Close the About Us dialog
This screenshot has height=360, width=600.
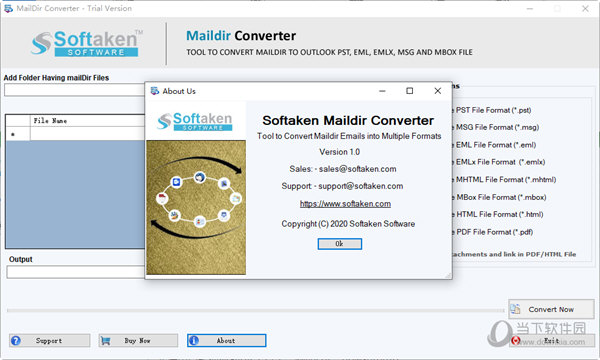[438, 91]
